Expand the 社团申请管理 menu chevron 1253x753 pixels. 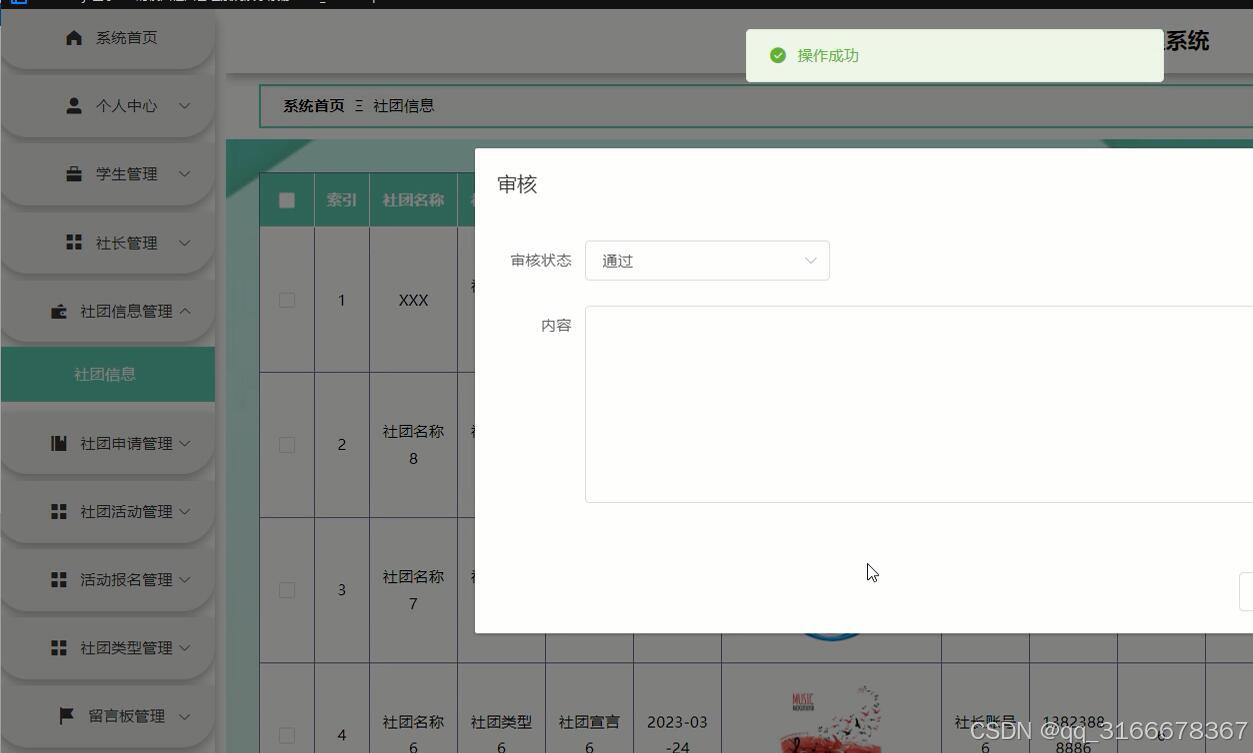[x=184, y=443]
